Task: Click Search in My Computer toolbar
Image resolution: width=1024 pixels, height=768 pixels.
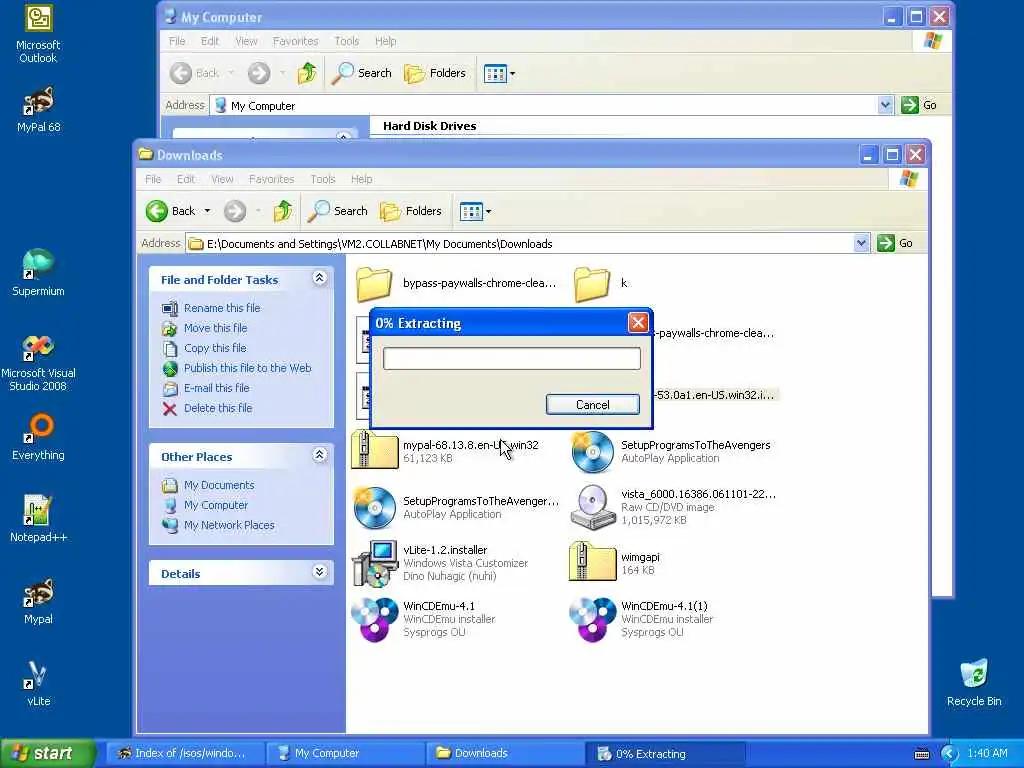Action: pyautogui.click(x=362, y=73)
